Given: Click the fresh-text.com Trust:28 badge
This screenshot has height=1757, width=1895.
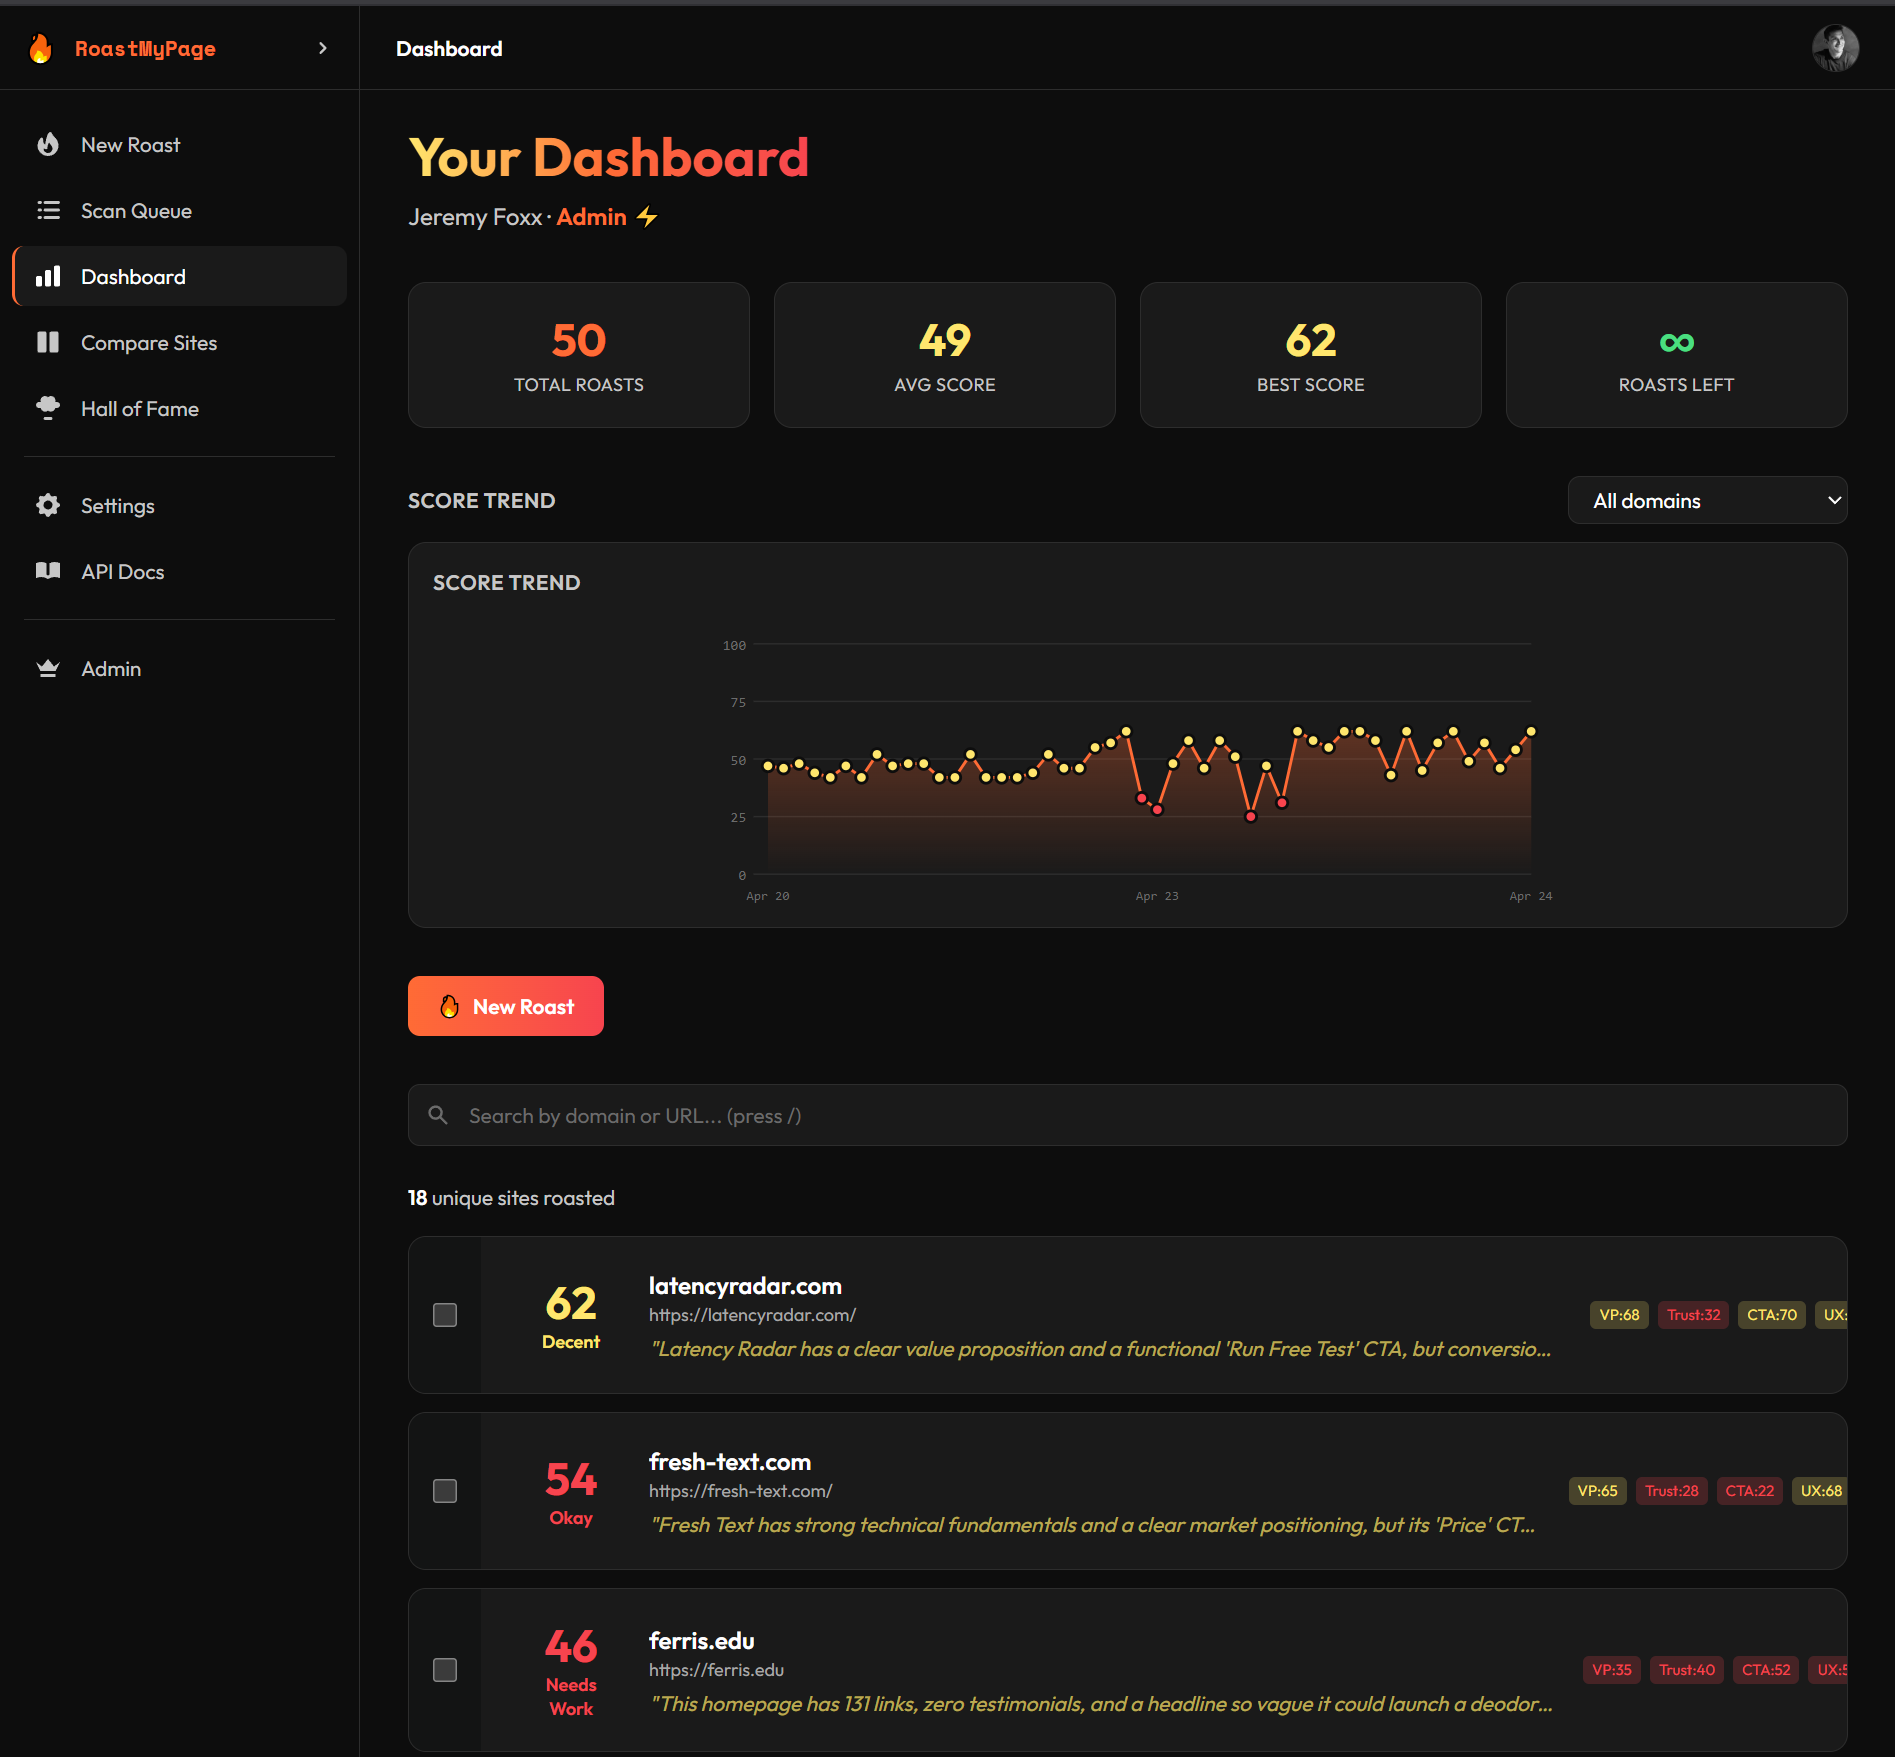Looking at the screenshot, I should (x=1671, y=1491).
